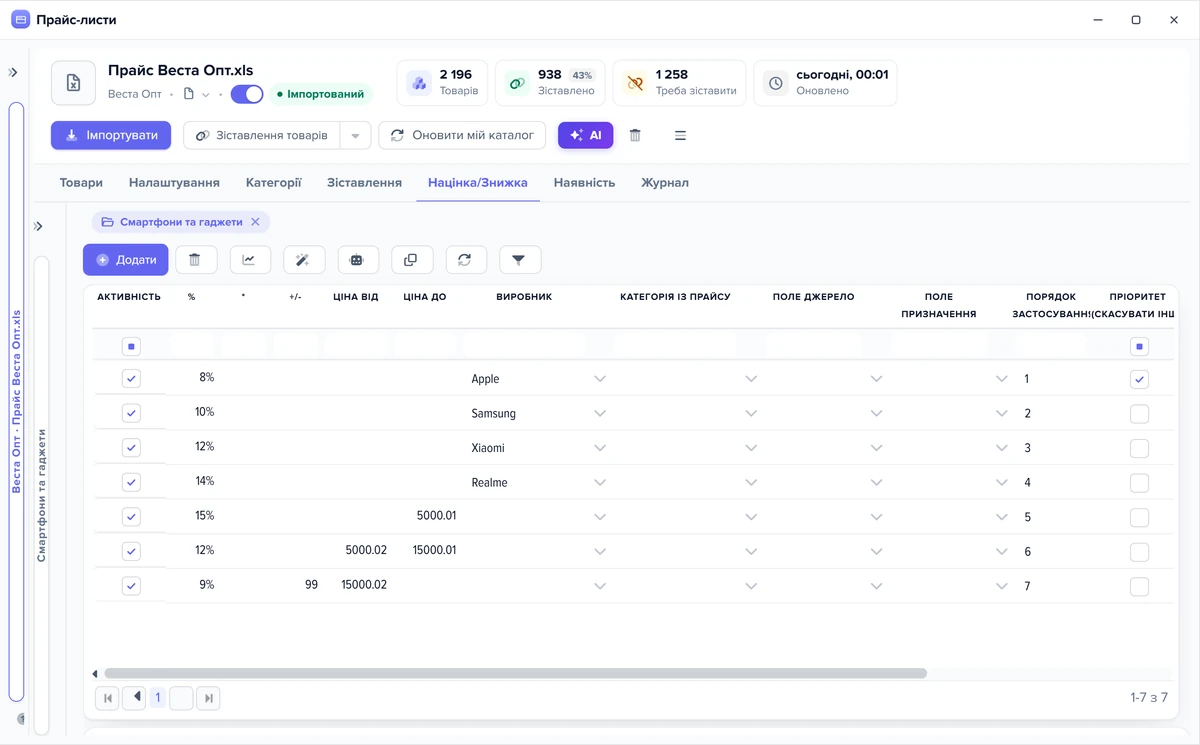
Task: Go to the previous page of the table
Action: [x=134, y=698]
